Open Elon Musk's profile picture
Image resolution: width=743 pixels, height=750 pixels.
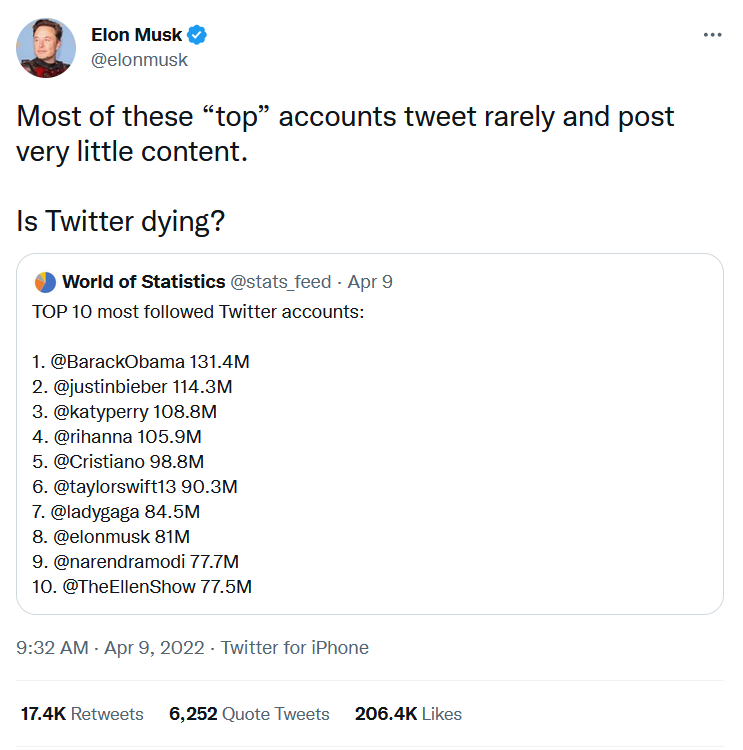click(46, 47)
